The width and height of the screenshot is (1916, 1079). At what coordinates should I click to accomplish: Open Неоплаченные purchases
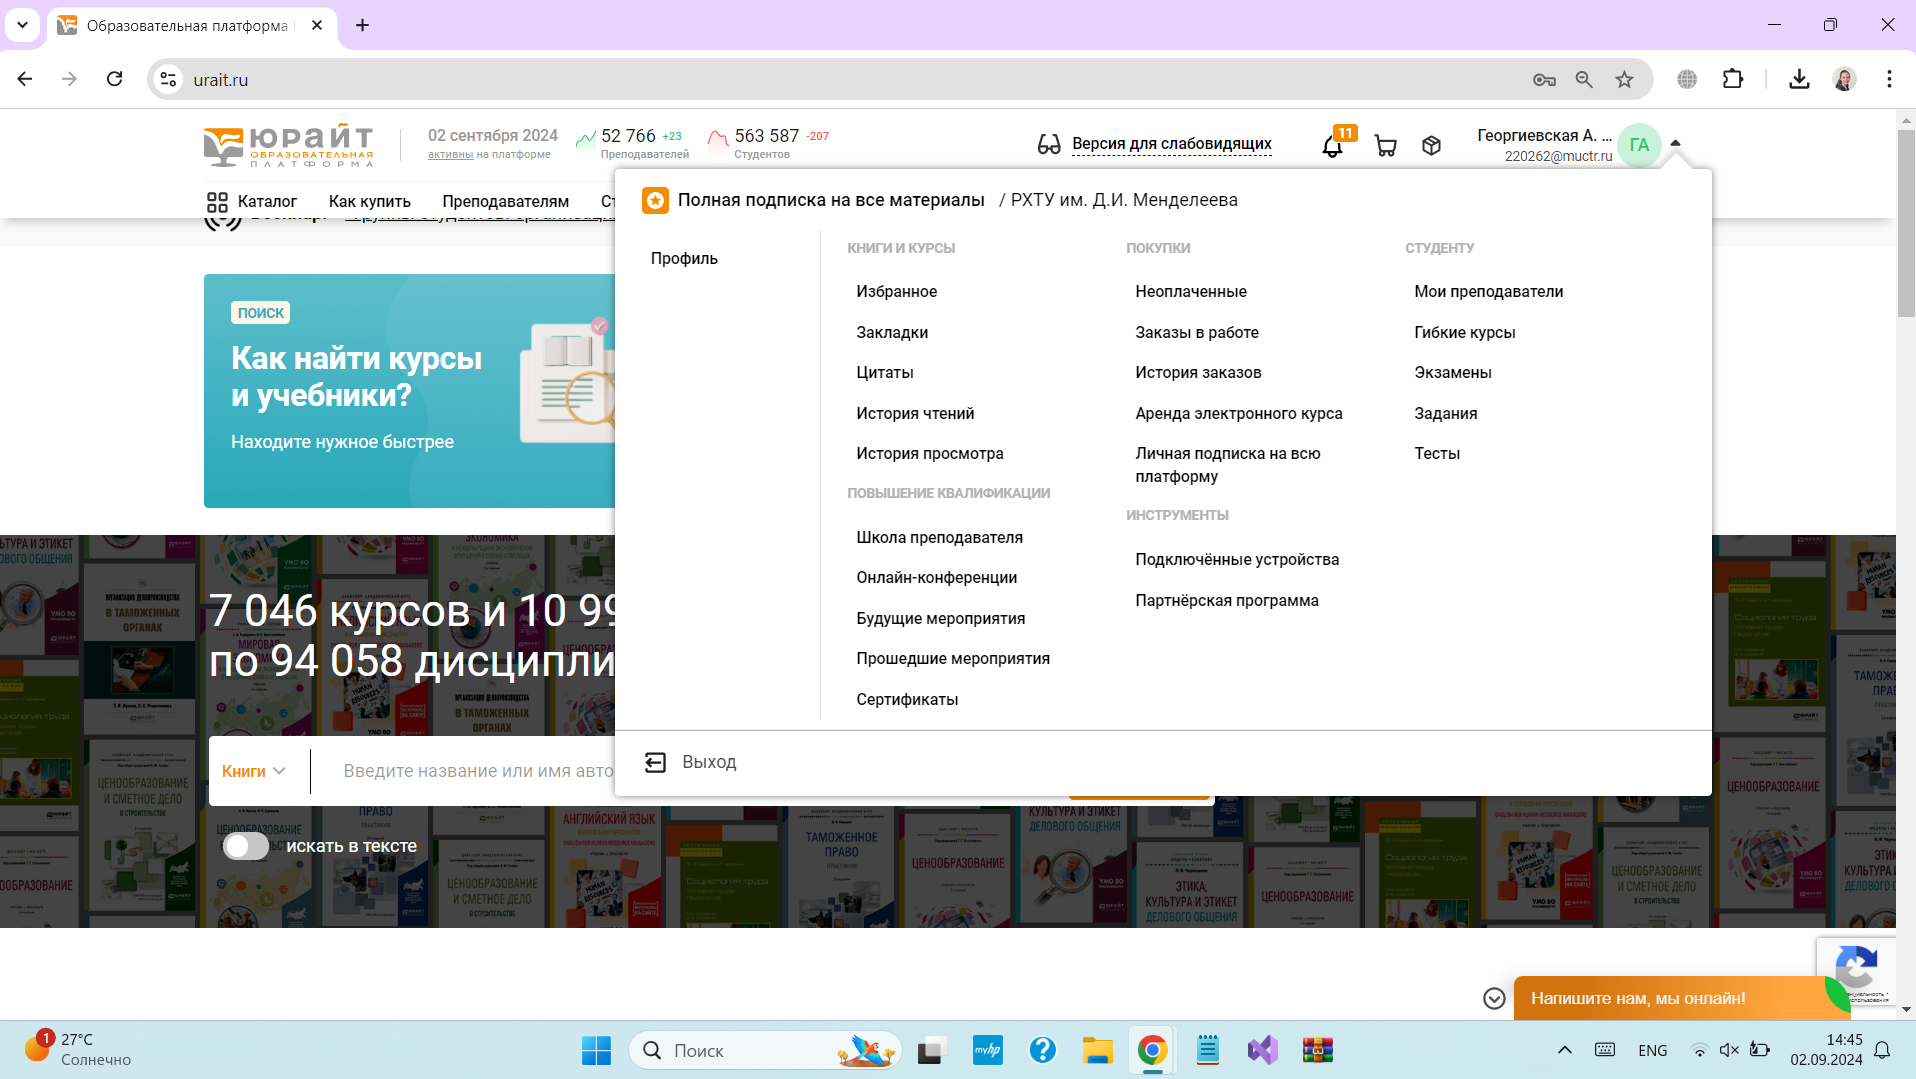pos(1191,291)
